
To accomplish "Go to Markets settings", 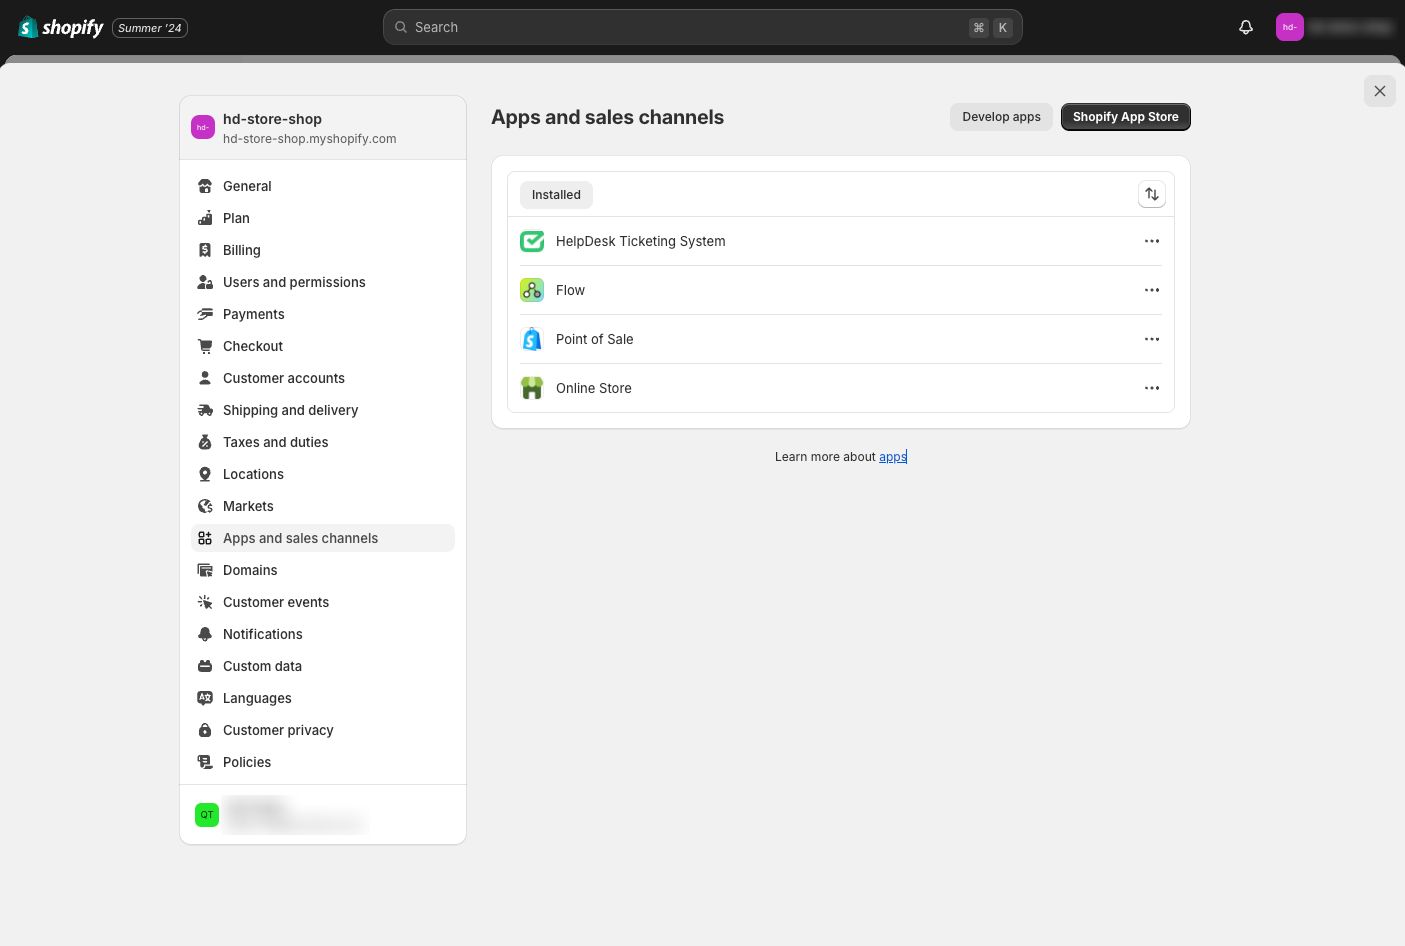I will tap(323, 506).
